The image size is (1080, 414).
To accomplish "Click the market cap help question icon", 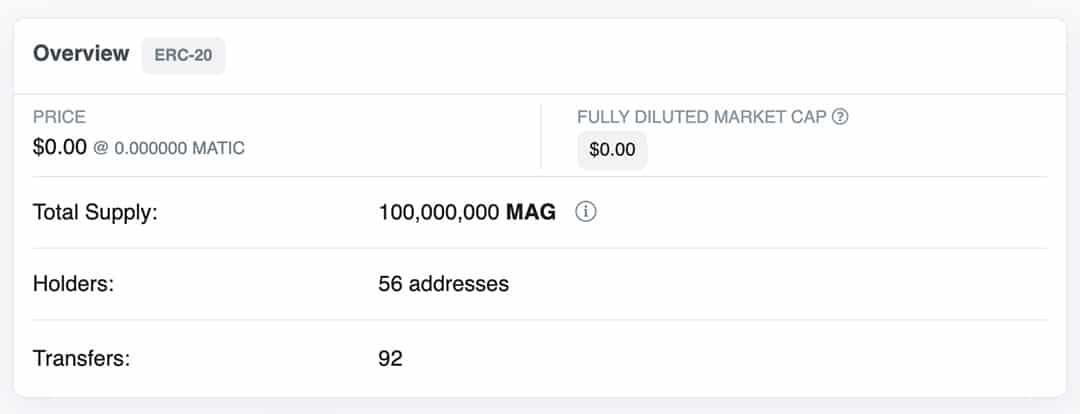I will click(840, 117).
